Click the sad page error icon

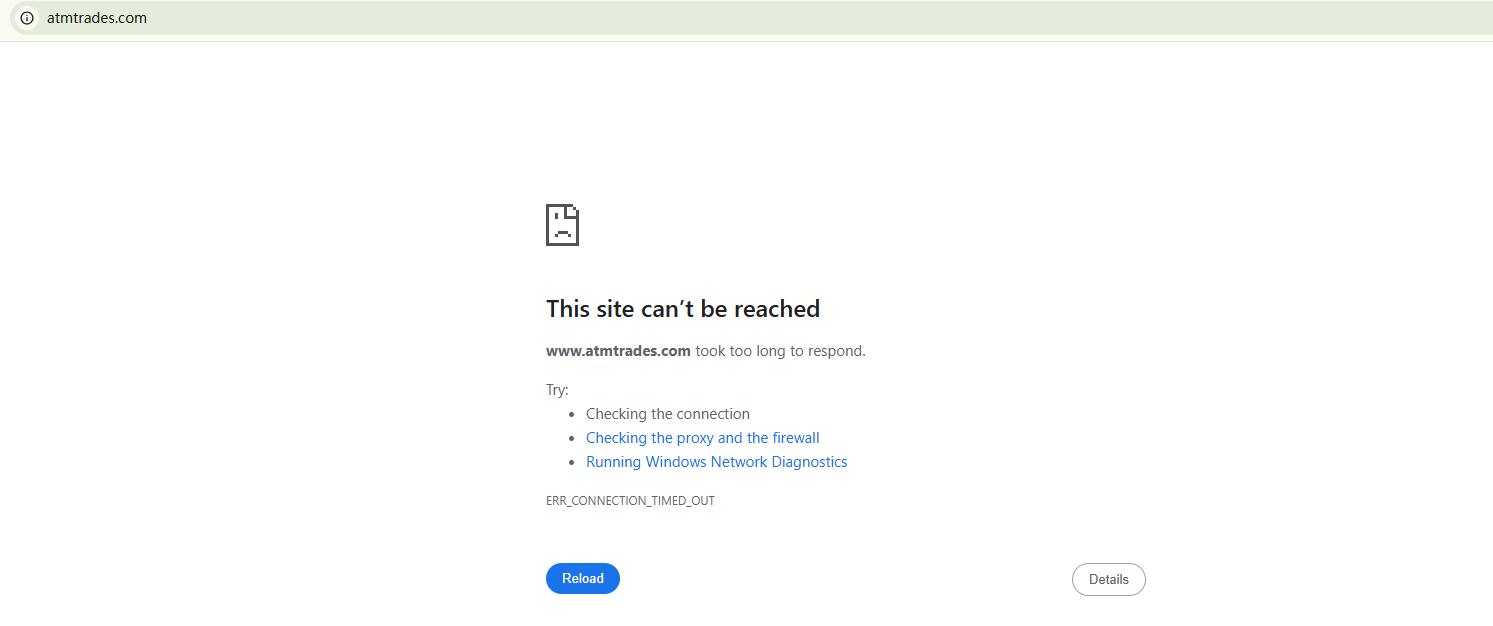point(563,225)
